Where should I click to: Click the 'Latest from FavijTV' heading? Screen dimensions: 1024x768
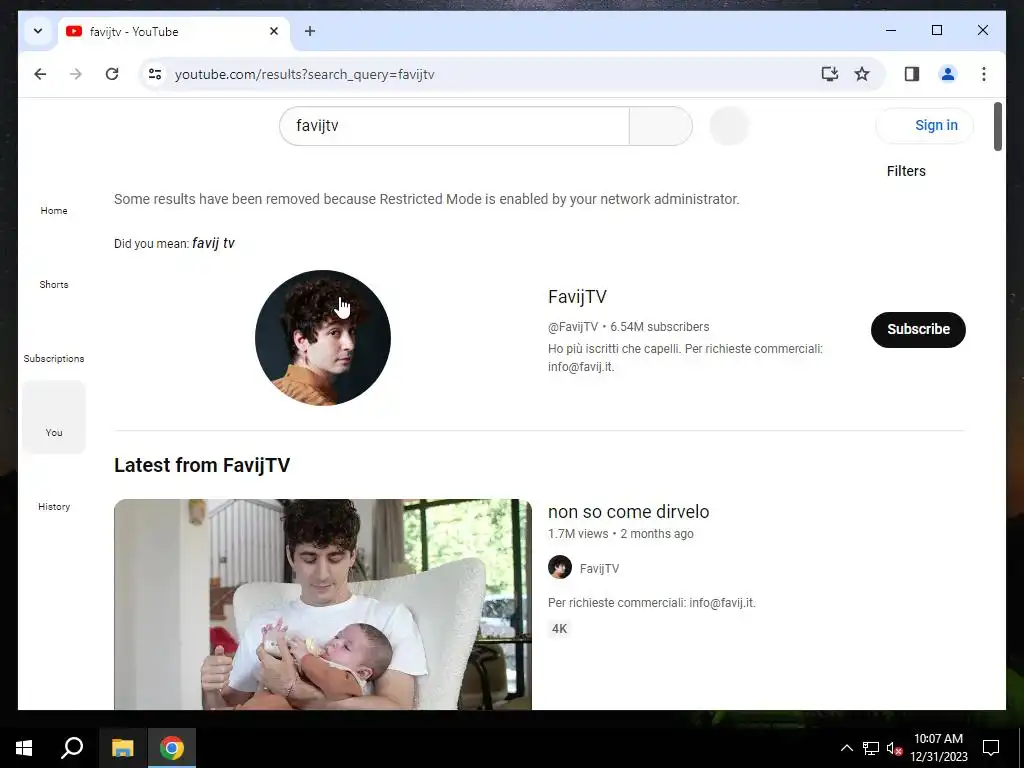tap(202, 465)
